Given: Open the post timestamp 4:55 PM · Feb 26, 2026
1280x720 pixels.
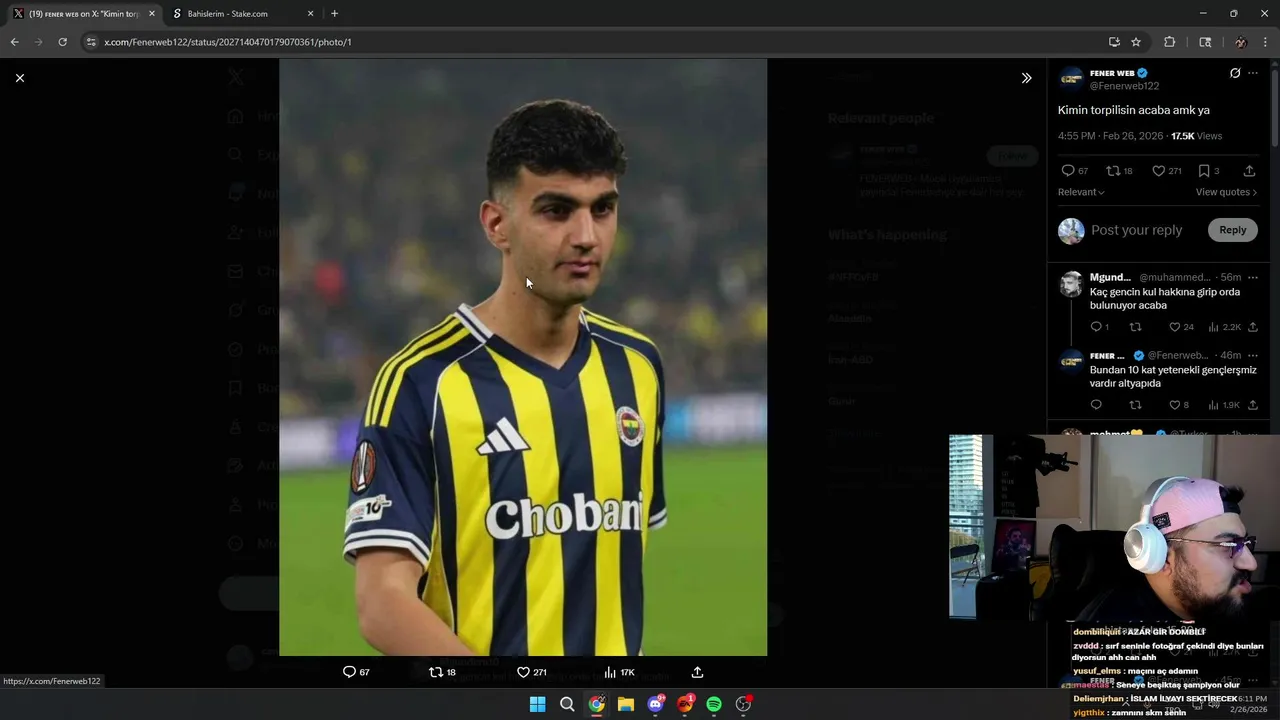Looking at the screenshot, I should 1111,136.
